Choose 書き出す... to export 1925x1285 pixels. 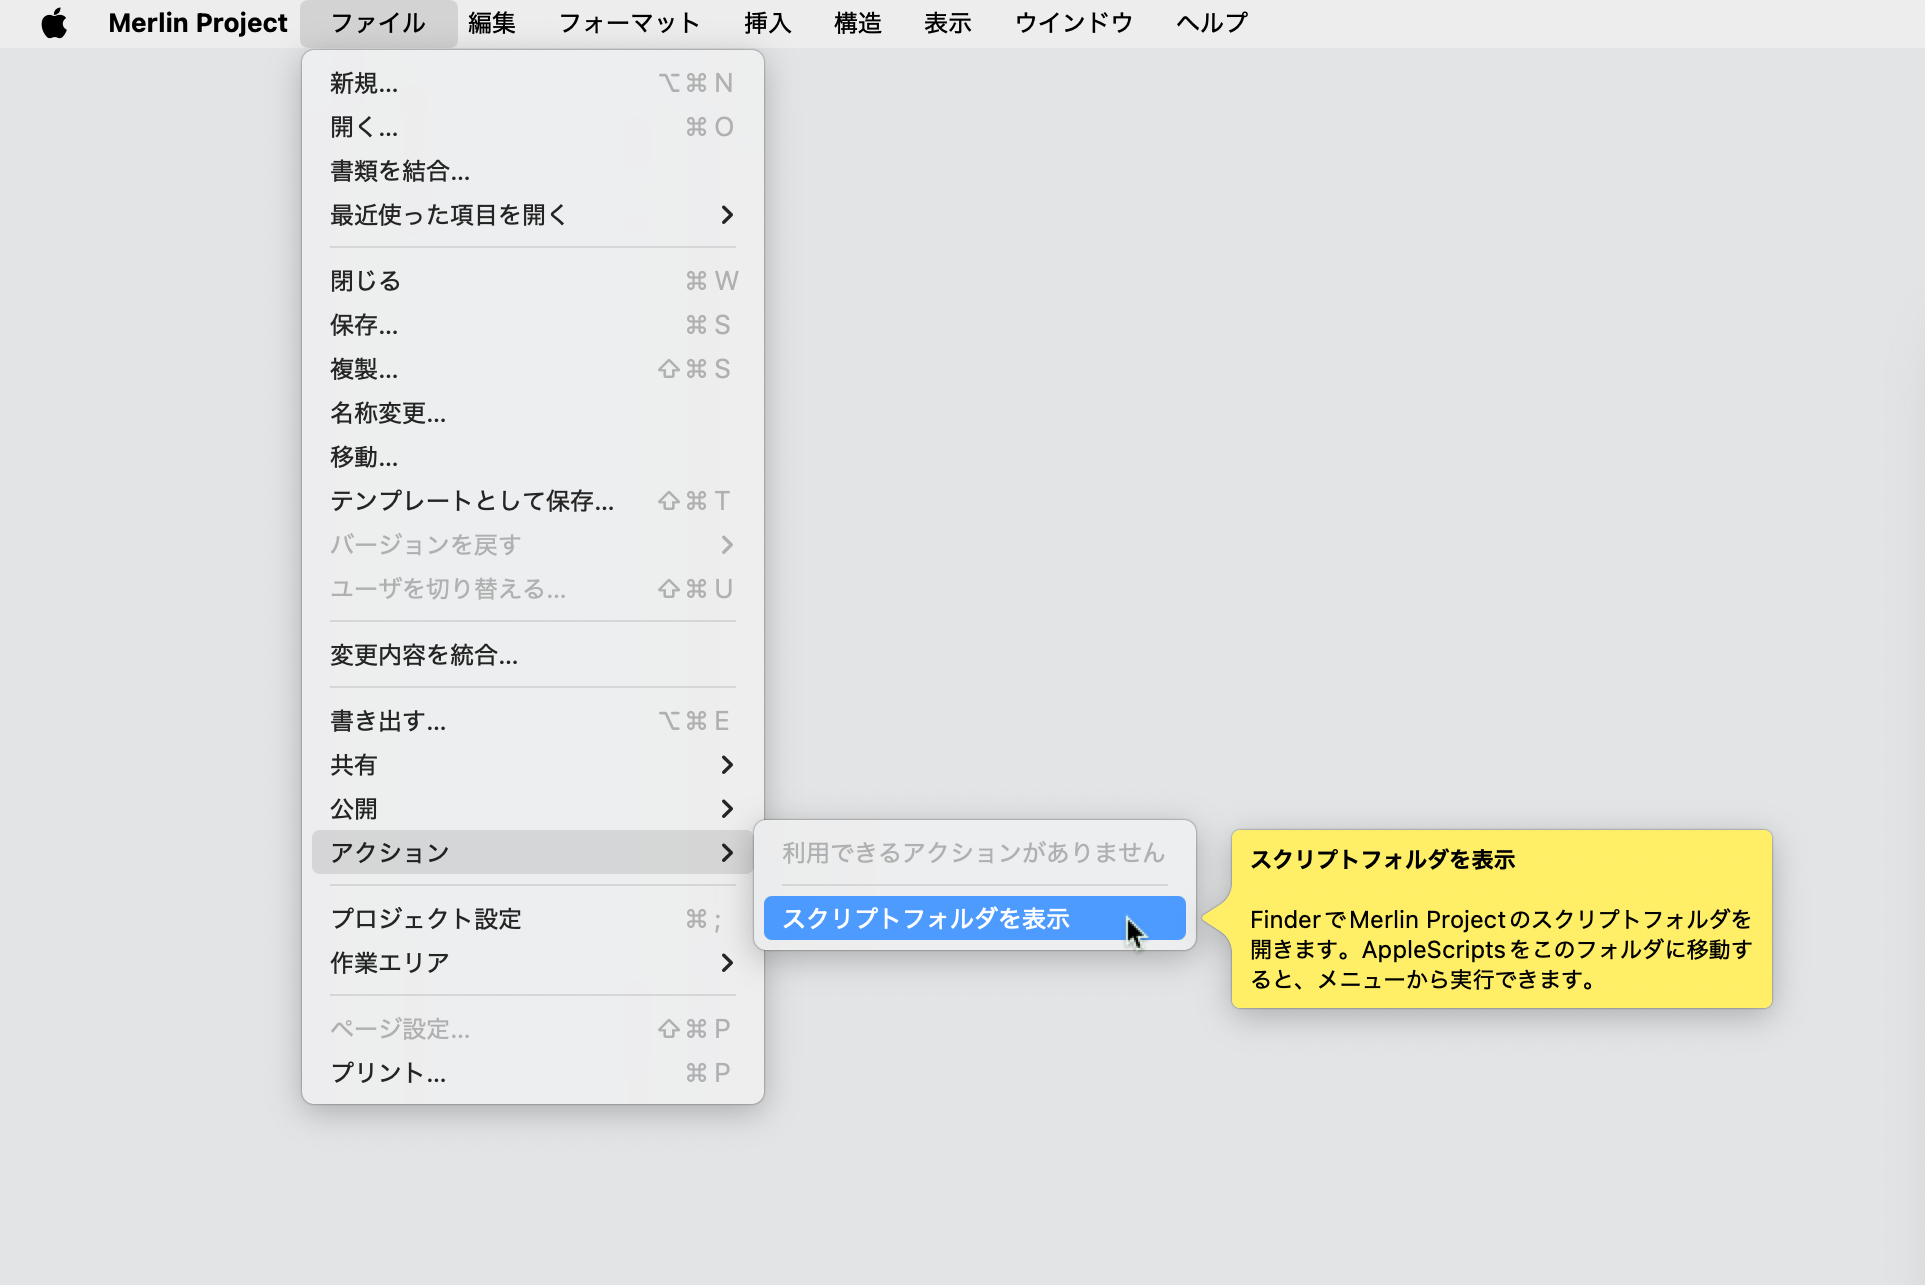[x=533, y=721]
